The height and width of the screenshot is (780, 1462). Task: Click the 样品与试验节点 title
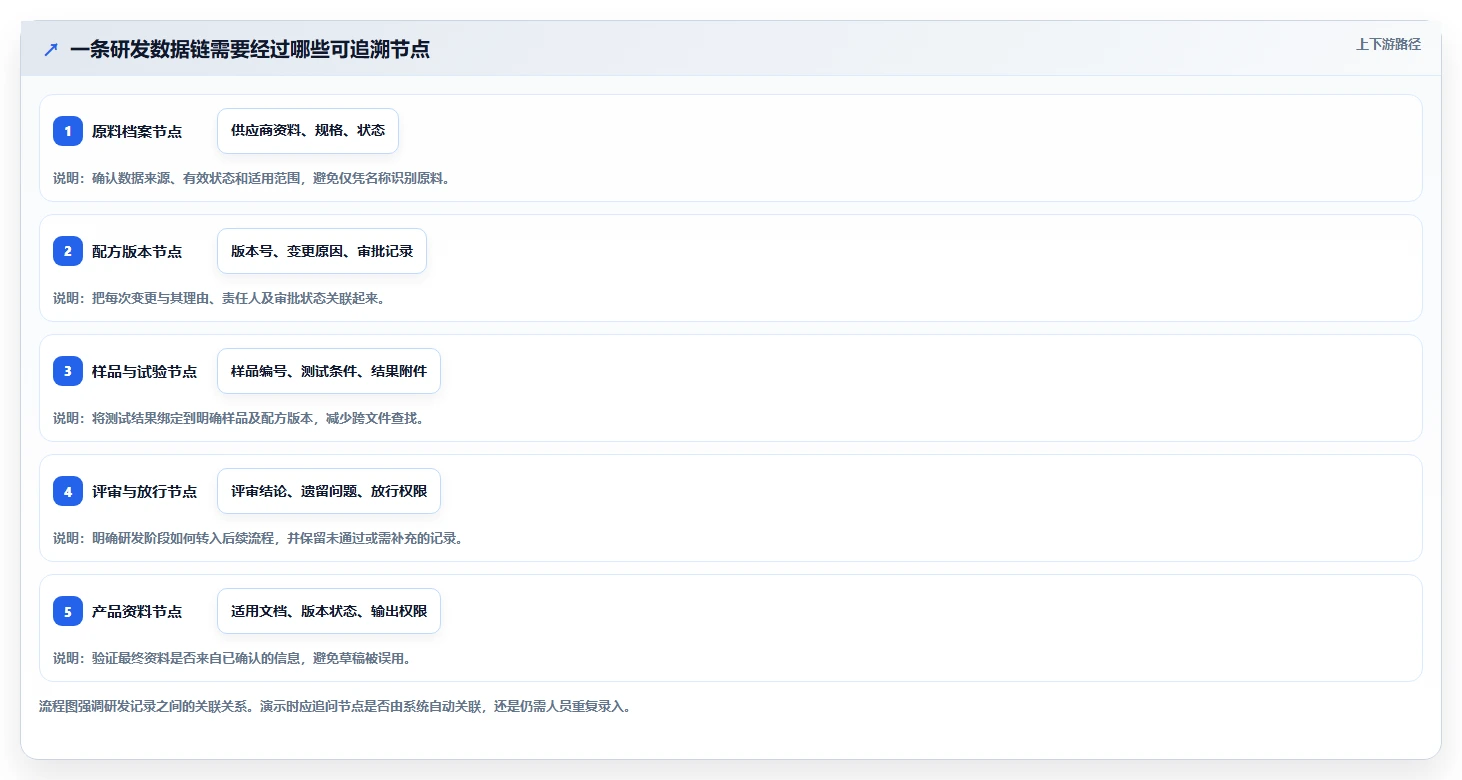pyautogui.click(x=144, y=371)
